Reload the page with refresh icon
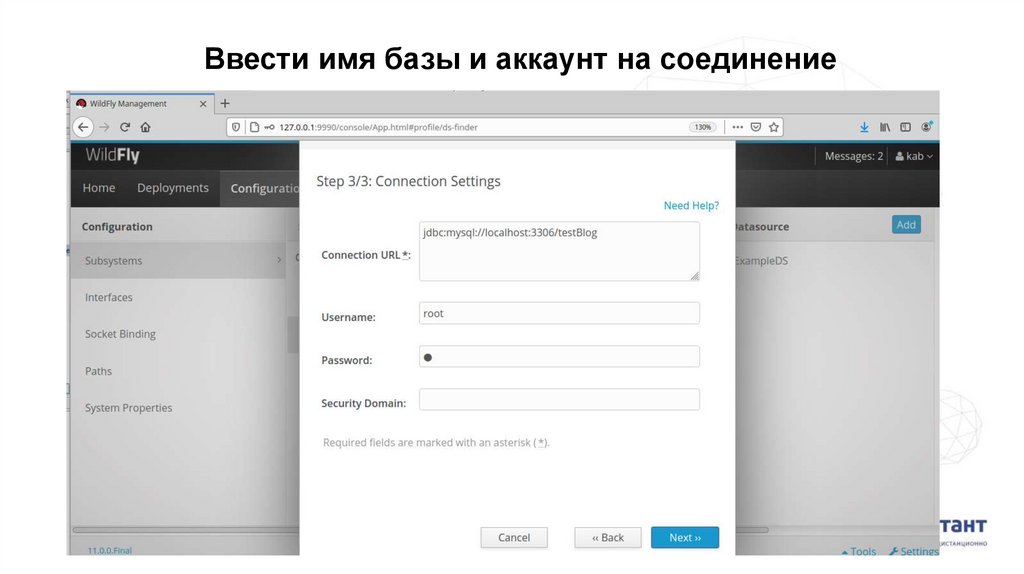This screenshot has height=574, width=1024. (125, 127)
